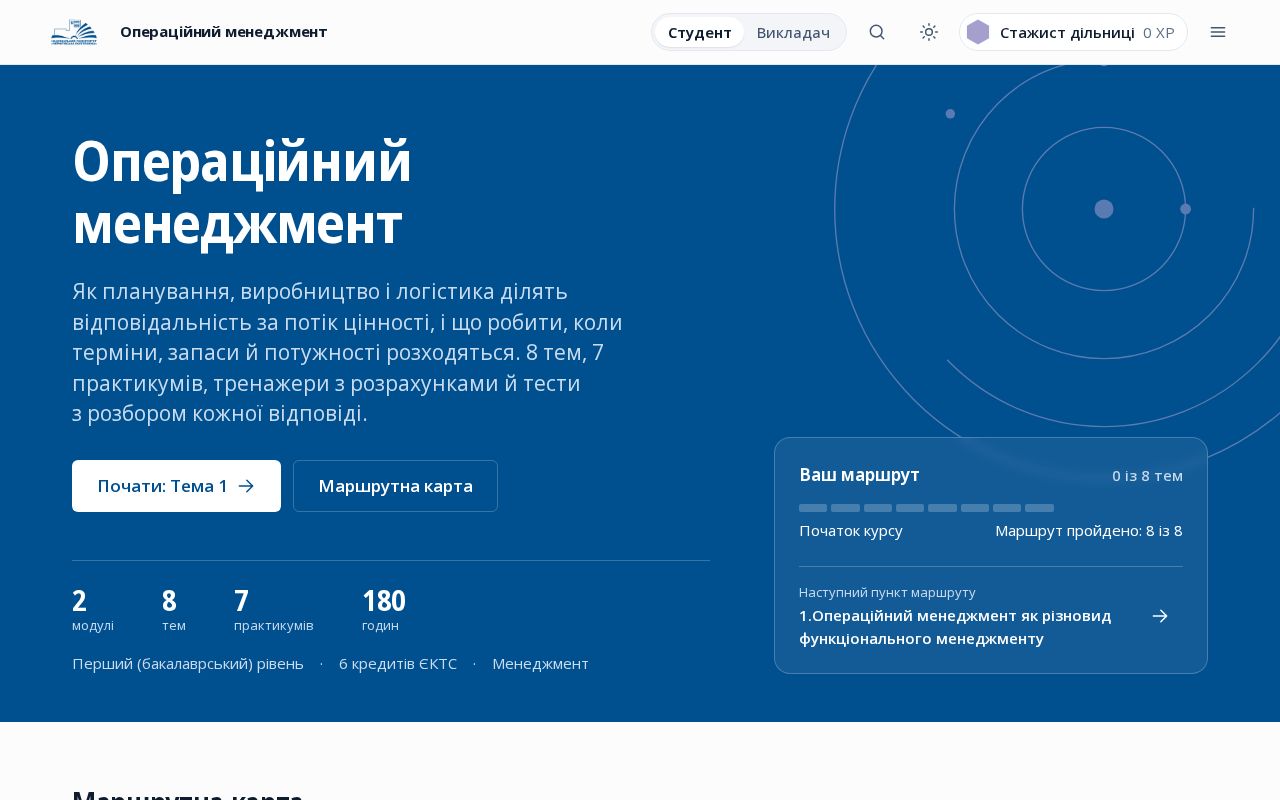
Task: Click the Ваш маршрут heading
Action: pyautogui.click(x=859, y=475)
